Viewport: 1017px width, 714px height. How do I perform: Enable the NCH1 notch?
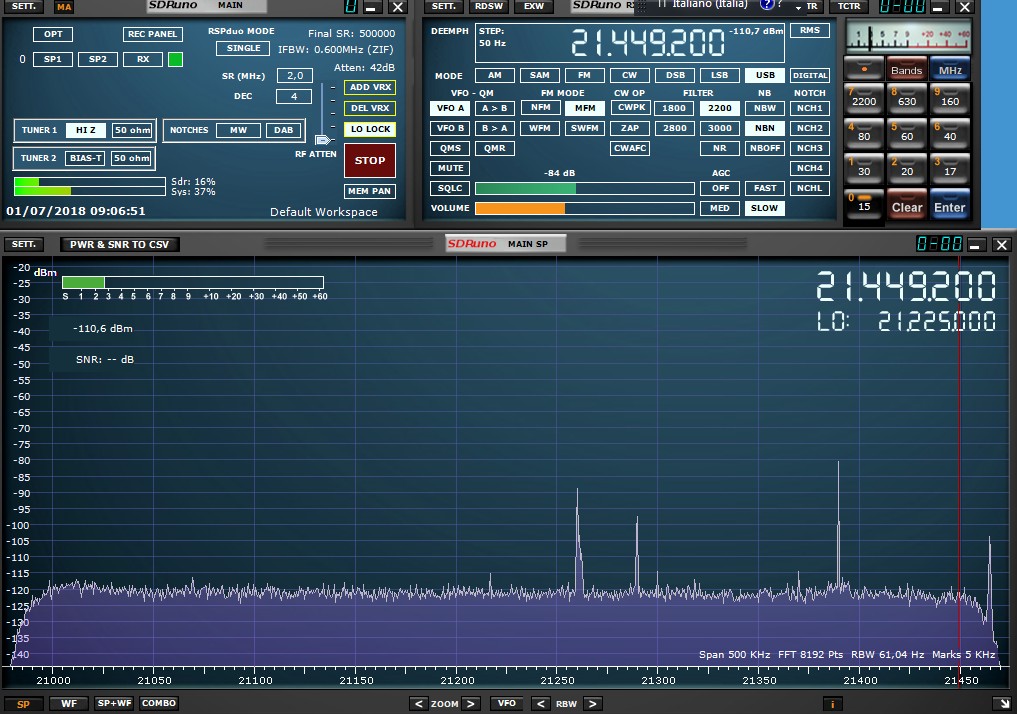click(x=809, y=108)
